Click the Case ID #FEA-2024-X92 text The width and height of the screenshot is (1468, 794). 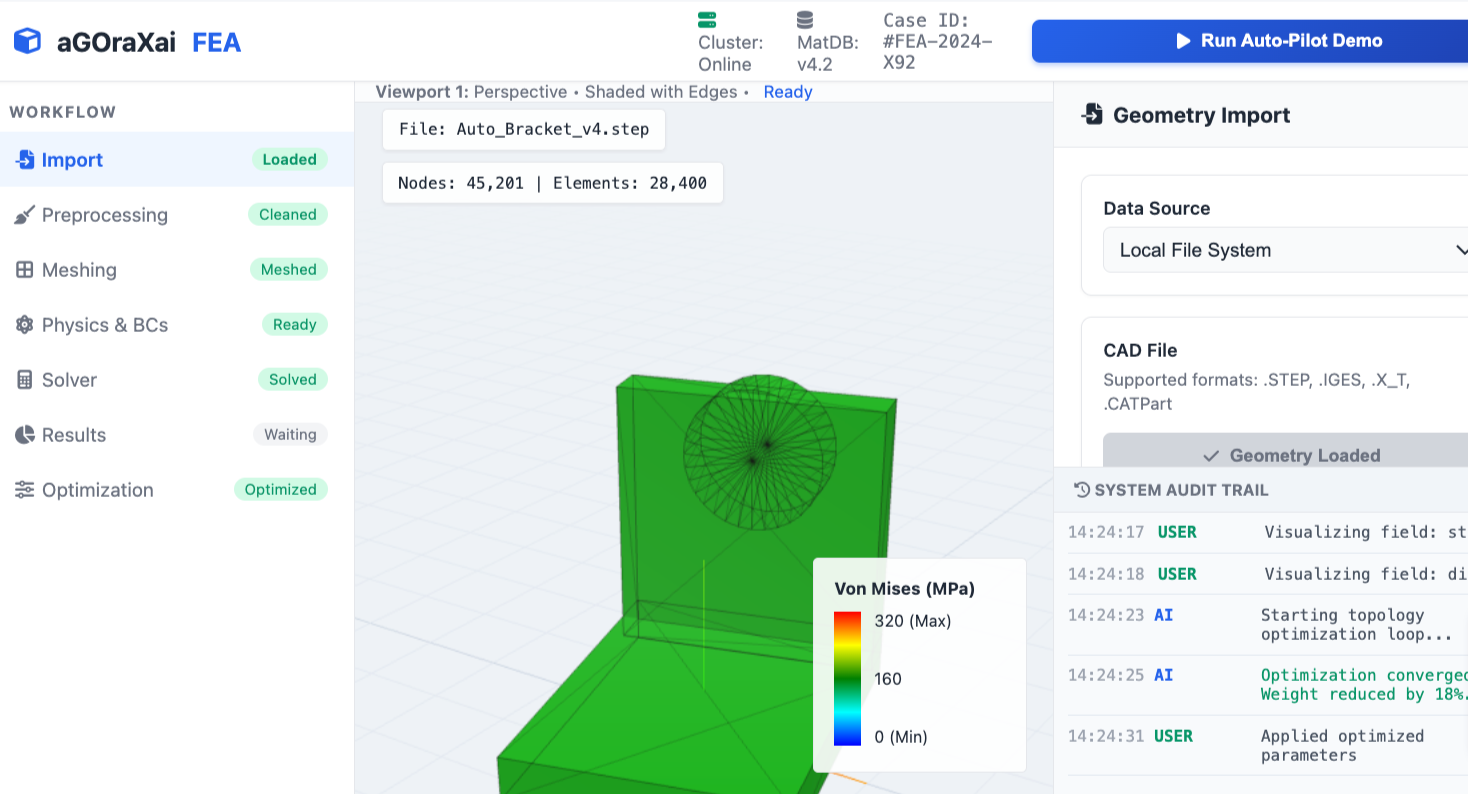pyautogui.click(x=938, y=41)
